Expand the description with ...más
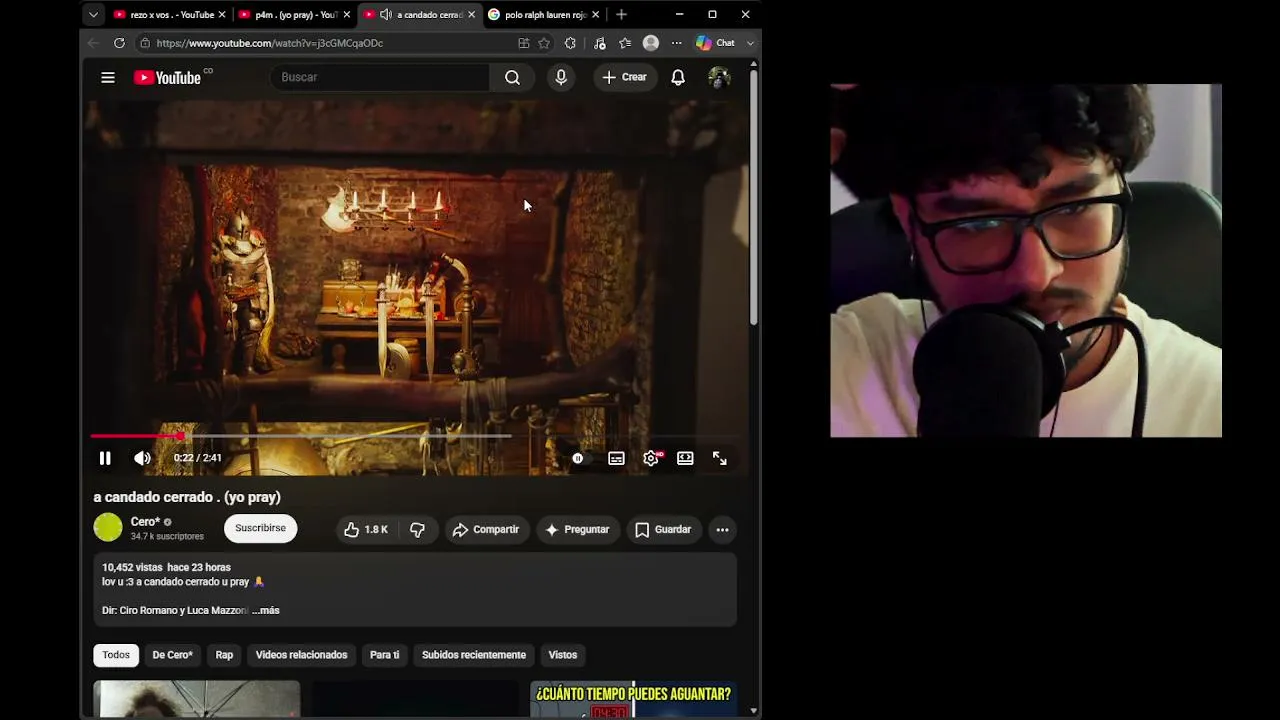 coord(266,610)
